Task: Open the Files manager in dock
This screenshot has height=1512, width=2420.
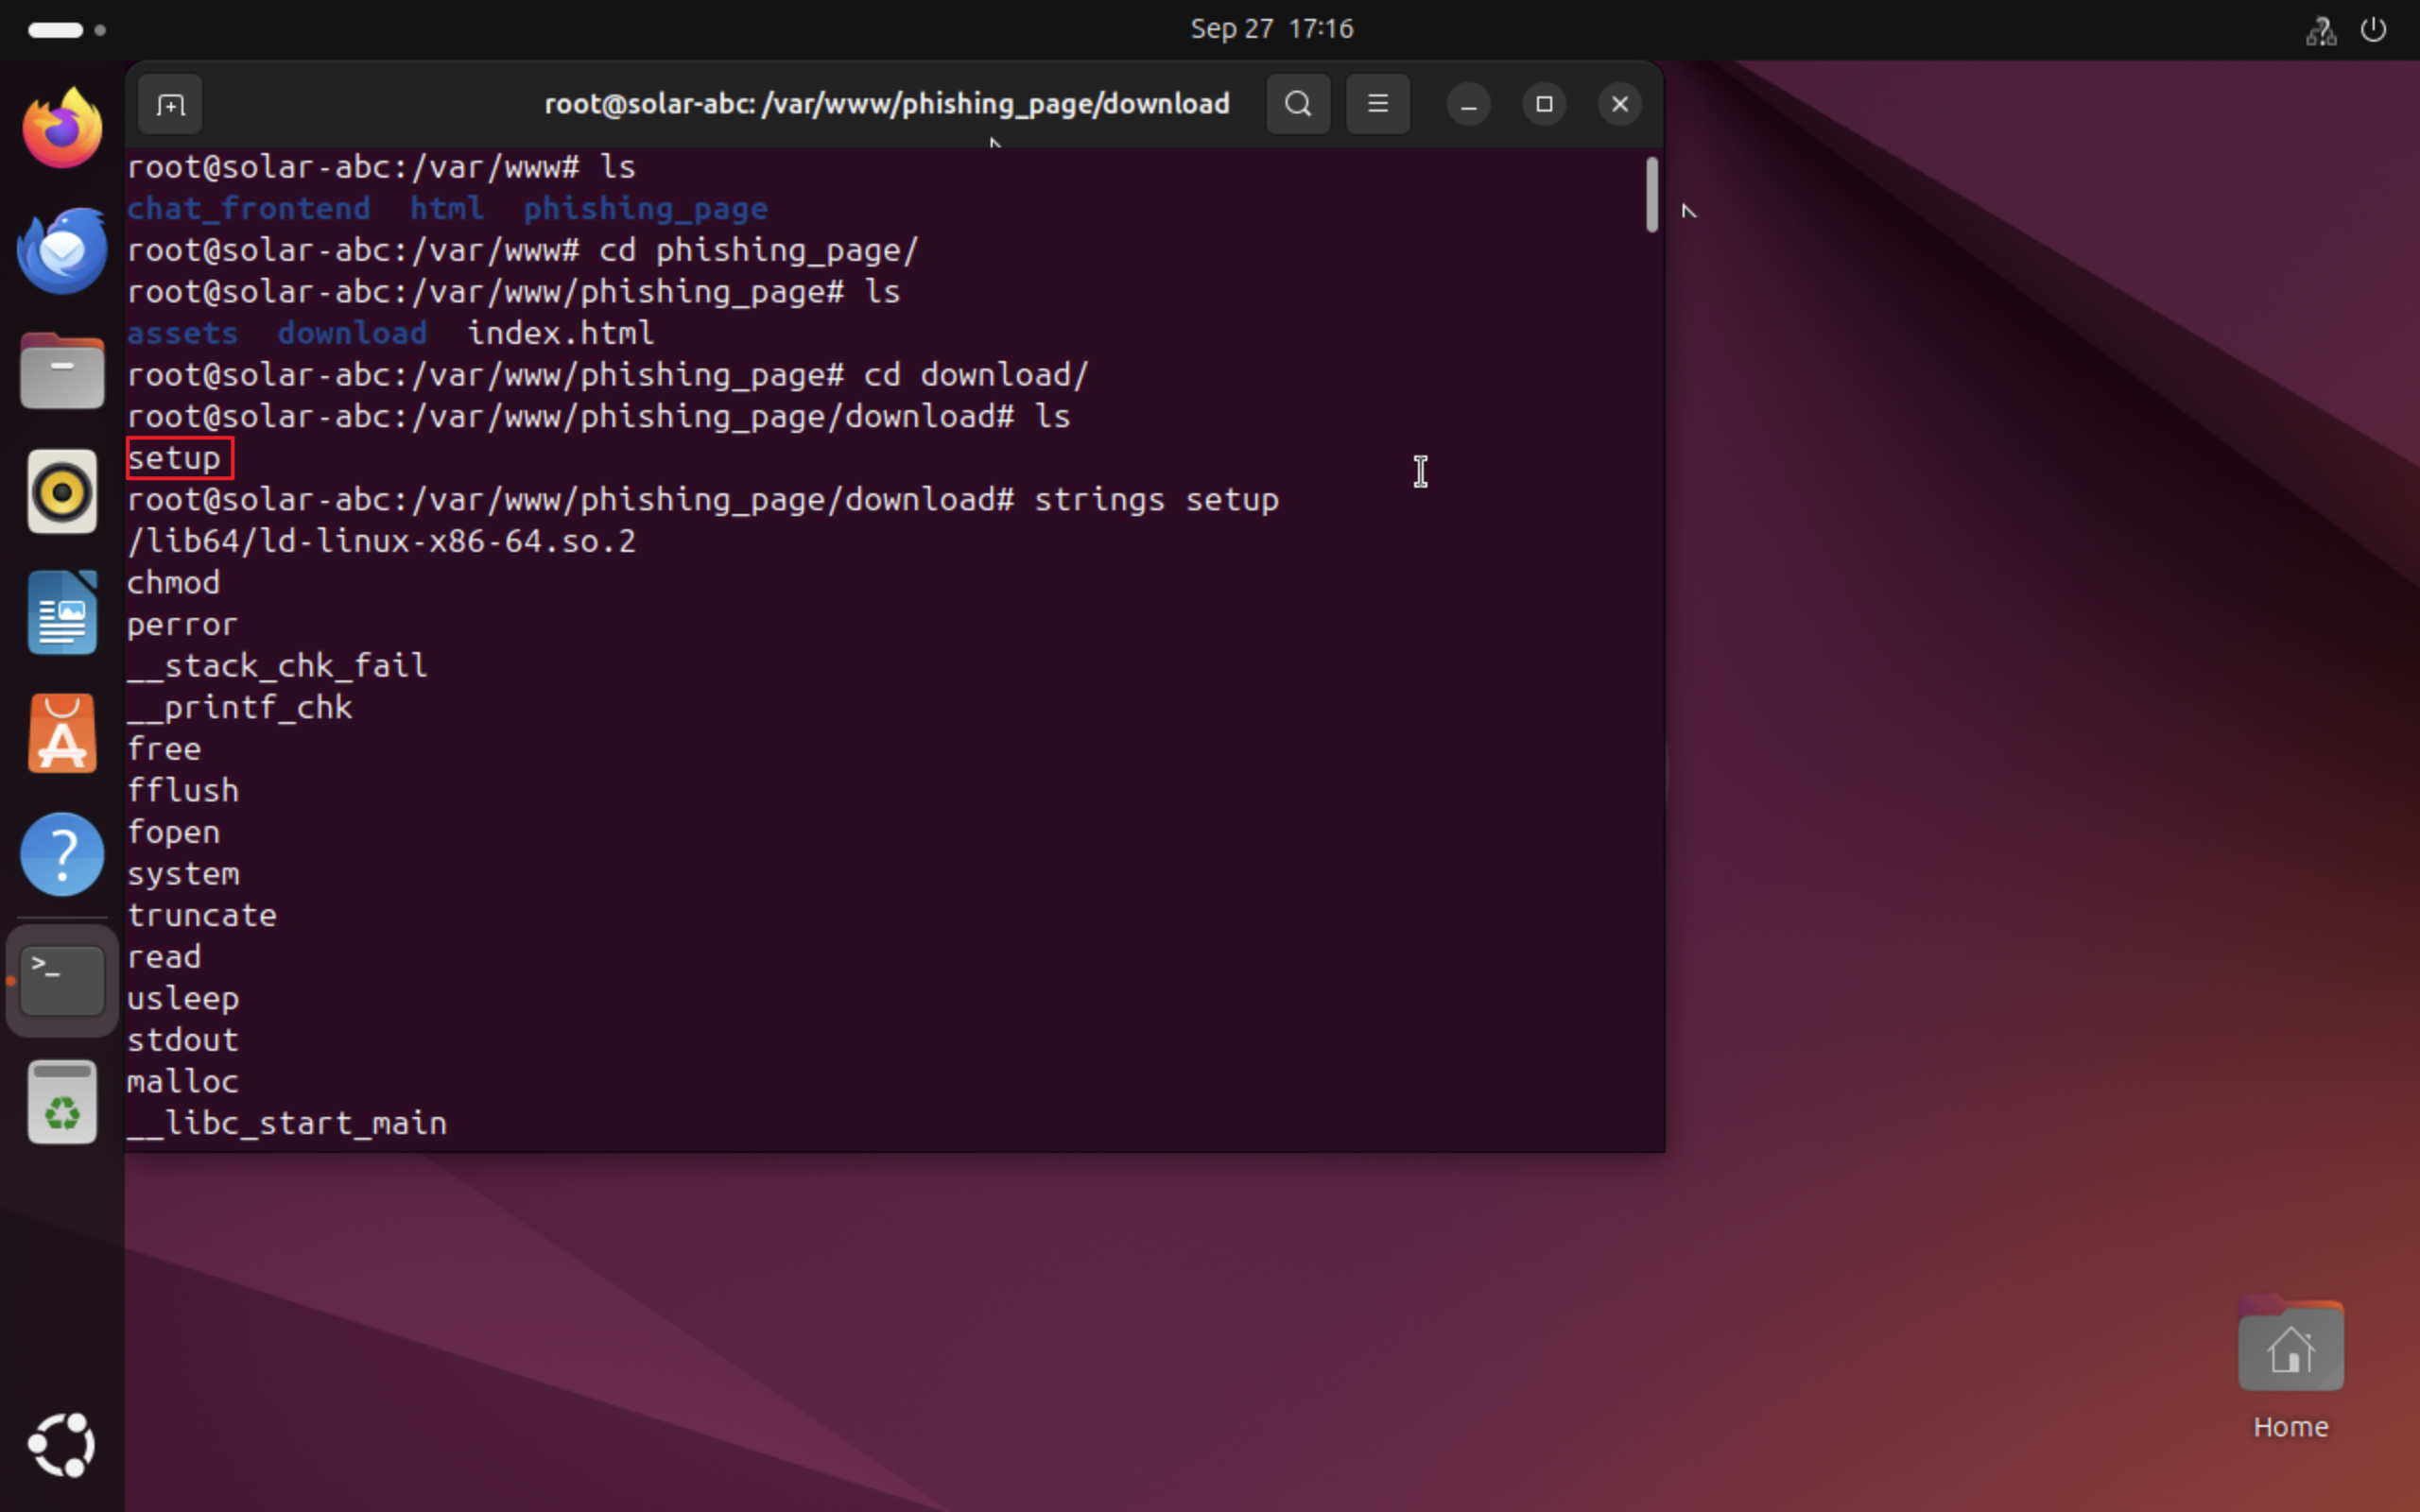Action: click(x=62, y=371)
